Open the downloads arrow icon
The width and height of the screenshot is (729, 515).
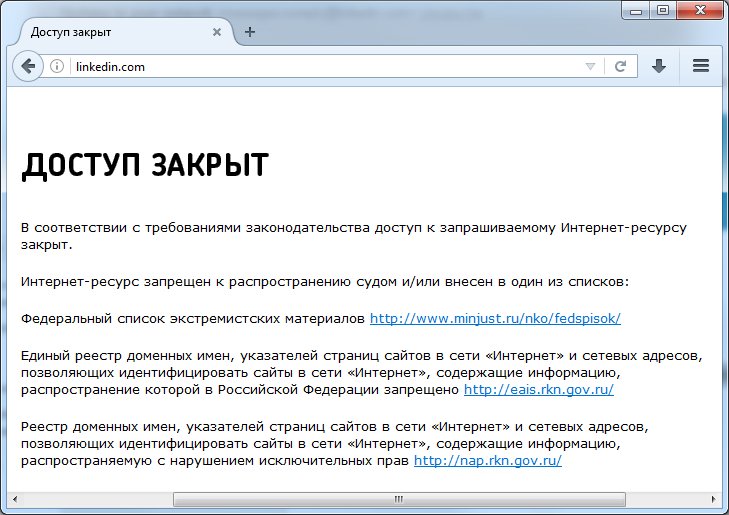(659, 66)
